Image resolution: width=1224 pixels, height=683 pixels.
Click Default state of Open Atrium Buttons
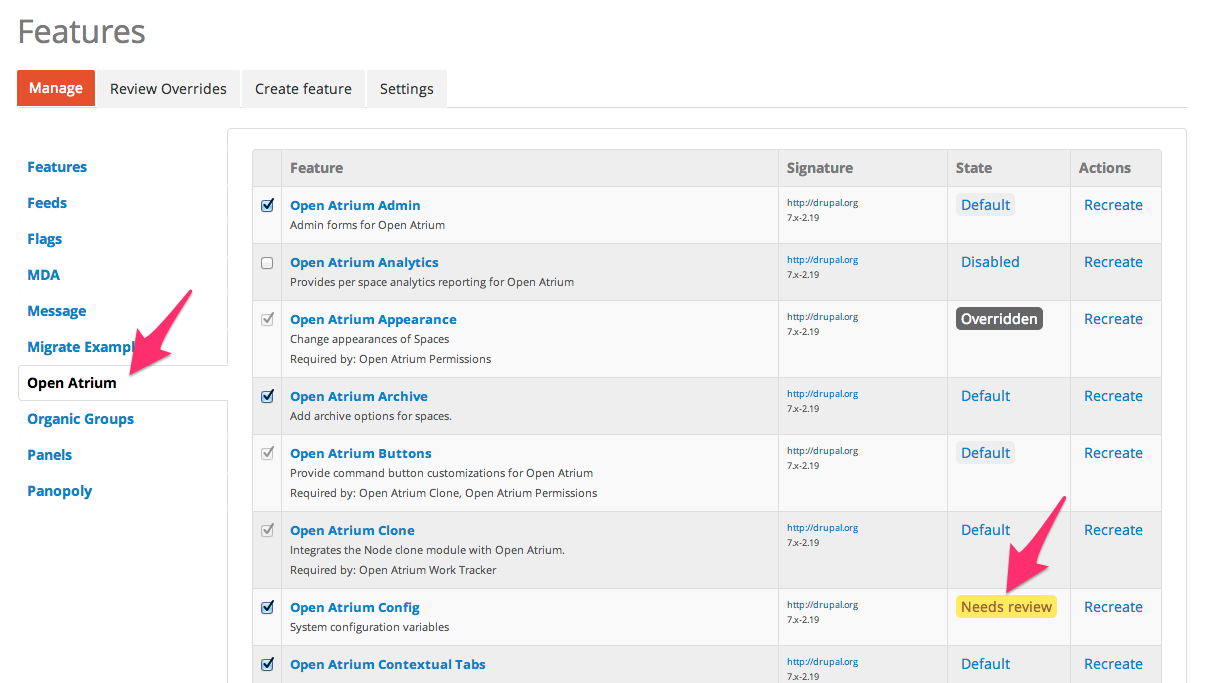pos(985,453)
